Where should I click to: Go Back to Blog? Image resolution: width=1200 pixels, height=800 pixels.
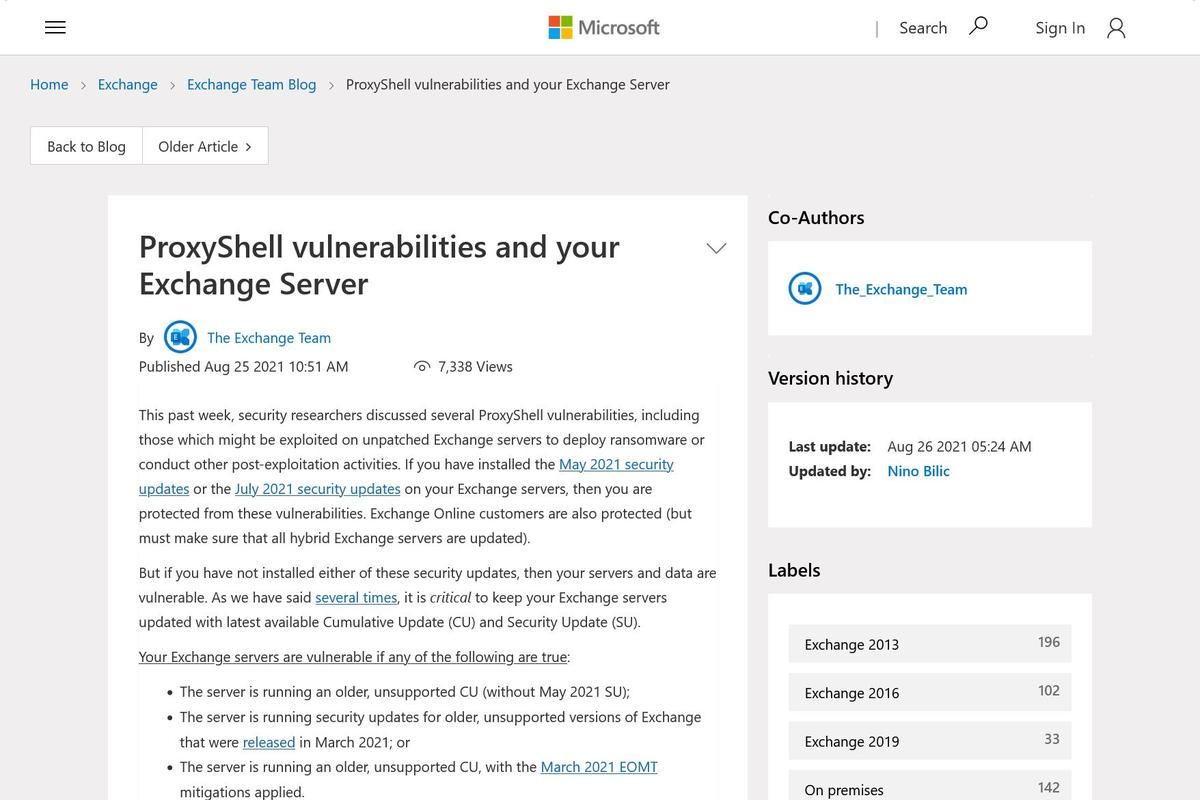pos(86,146)
